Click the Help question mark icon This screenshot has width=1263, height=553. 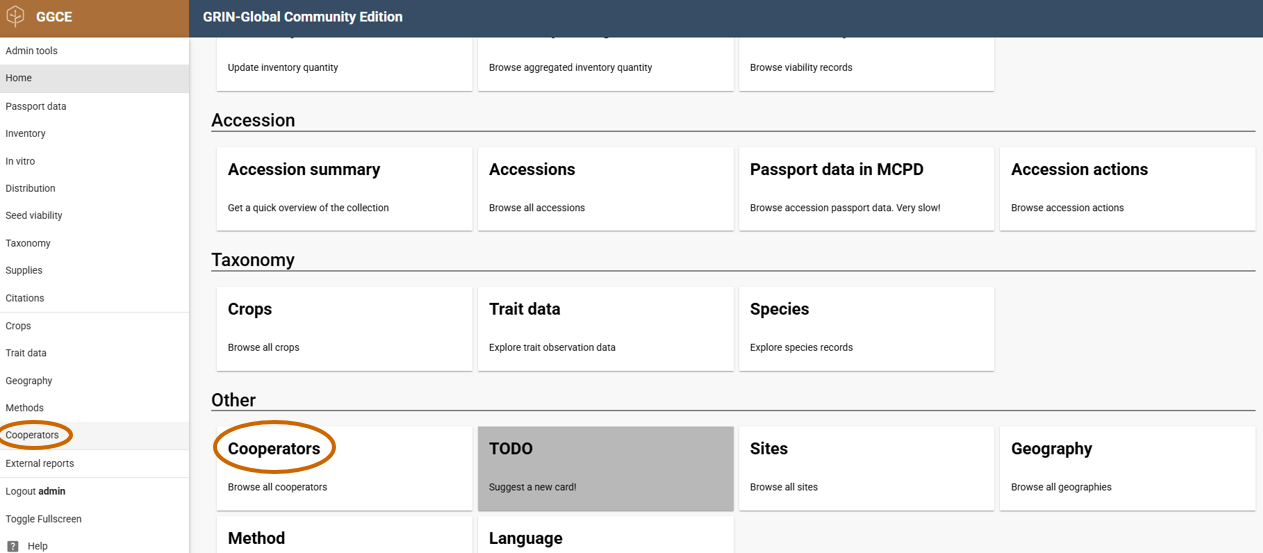click(x=13, y=546)
